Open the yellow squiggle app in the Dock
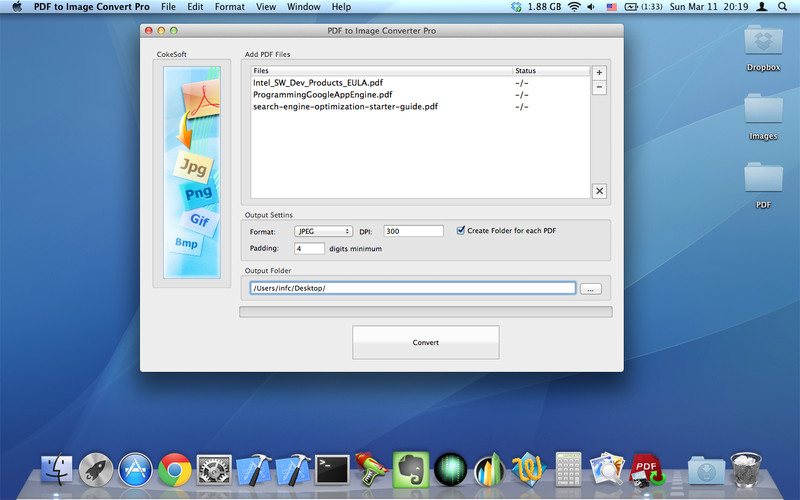Viewport: 800px width, 500px height. 529,469
